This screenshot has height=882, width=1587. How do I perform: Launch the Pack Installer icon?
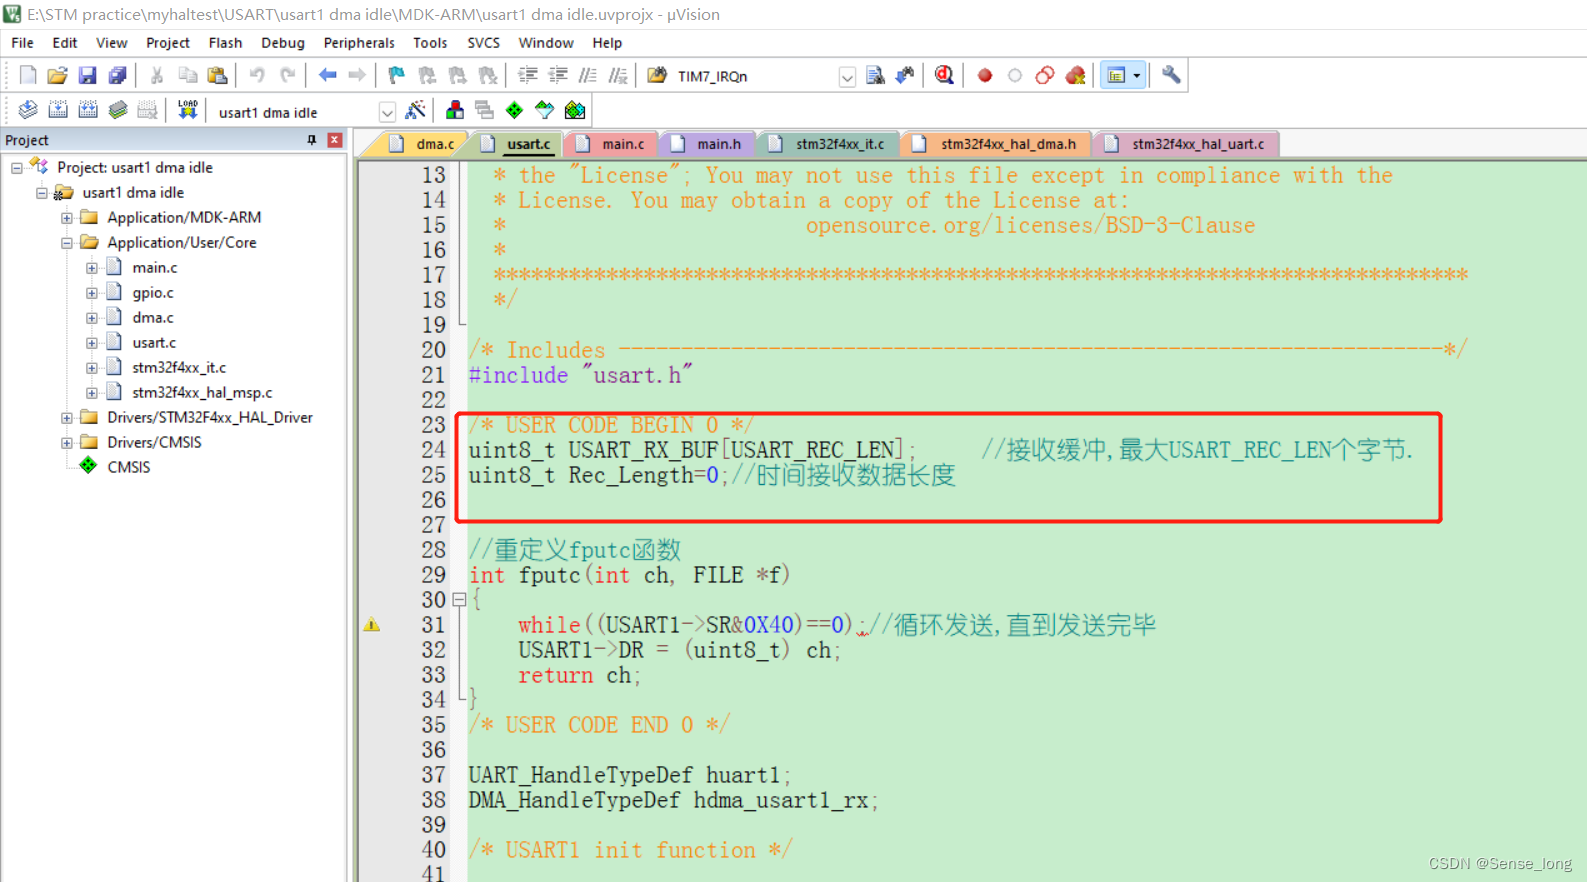[x=575, y=110]
